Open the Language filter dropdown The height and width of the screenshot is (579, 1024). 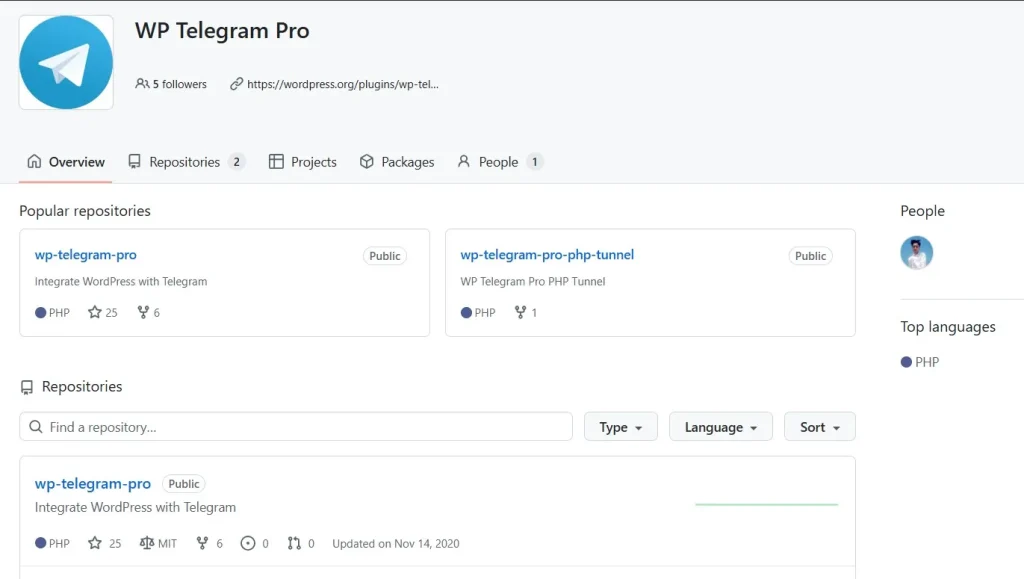click(x=720, y=427)
